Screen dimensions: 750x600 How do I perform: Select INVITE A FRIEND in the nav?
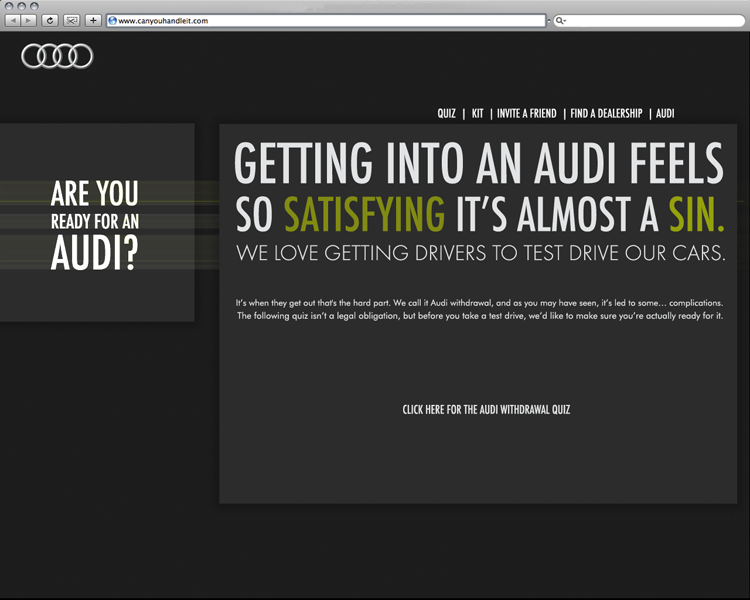point(527,113)
